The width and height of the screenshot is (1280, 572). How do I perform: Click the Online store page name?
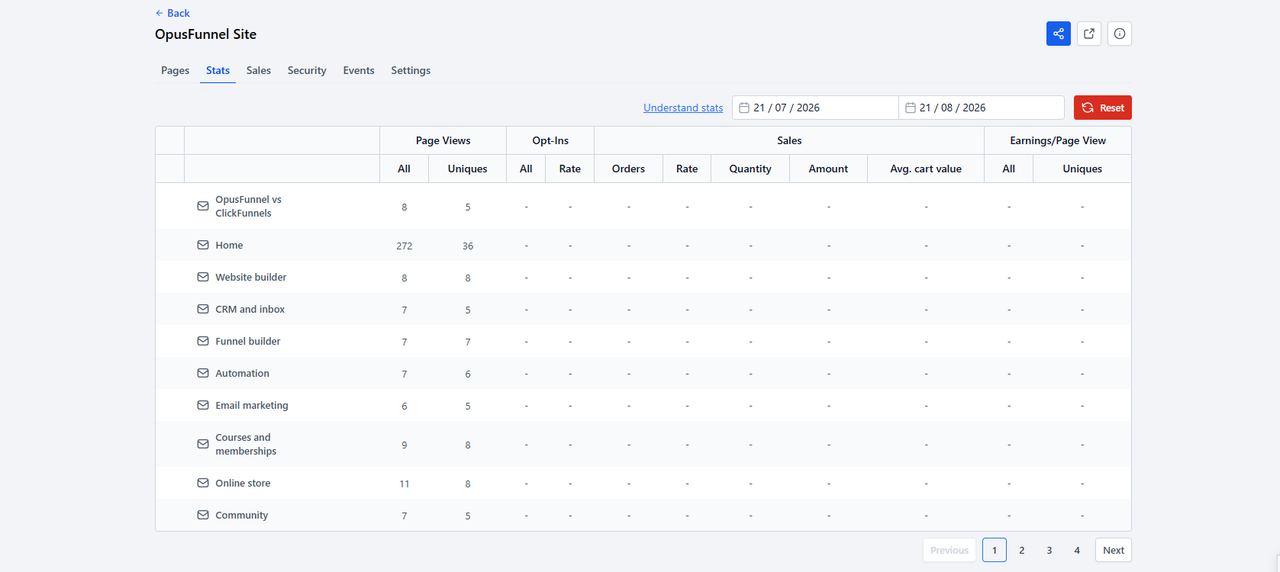click(243, 483)
